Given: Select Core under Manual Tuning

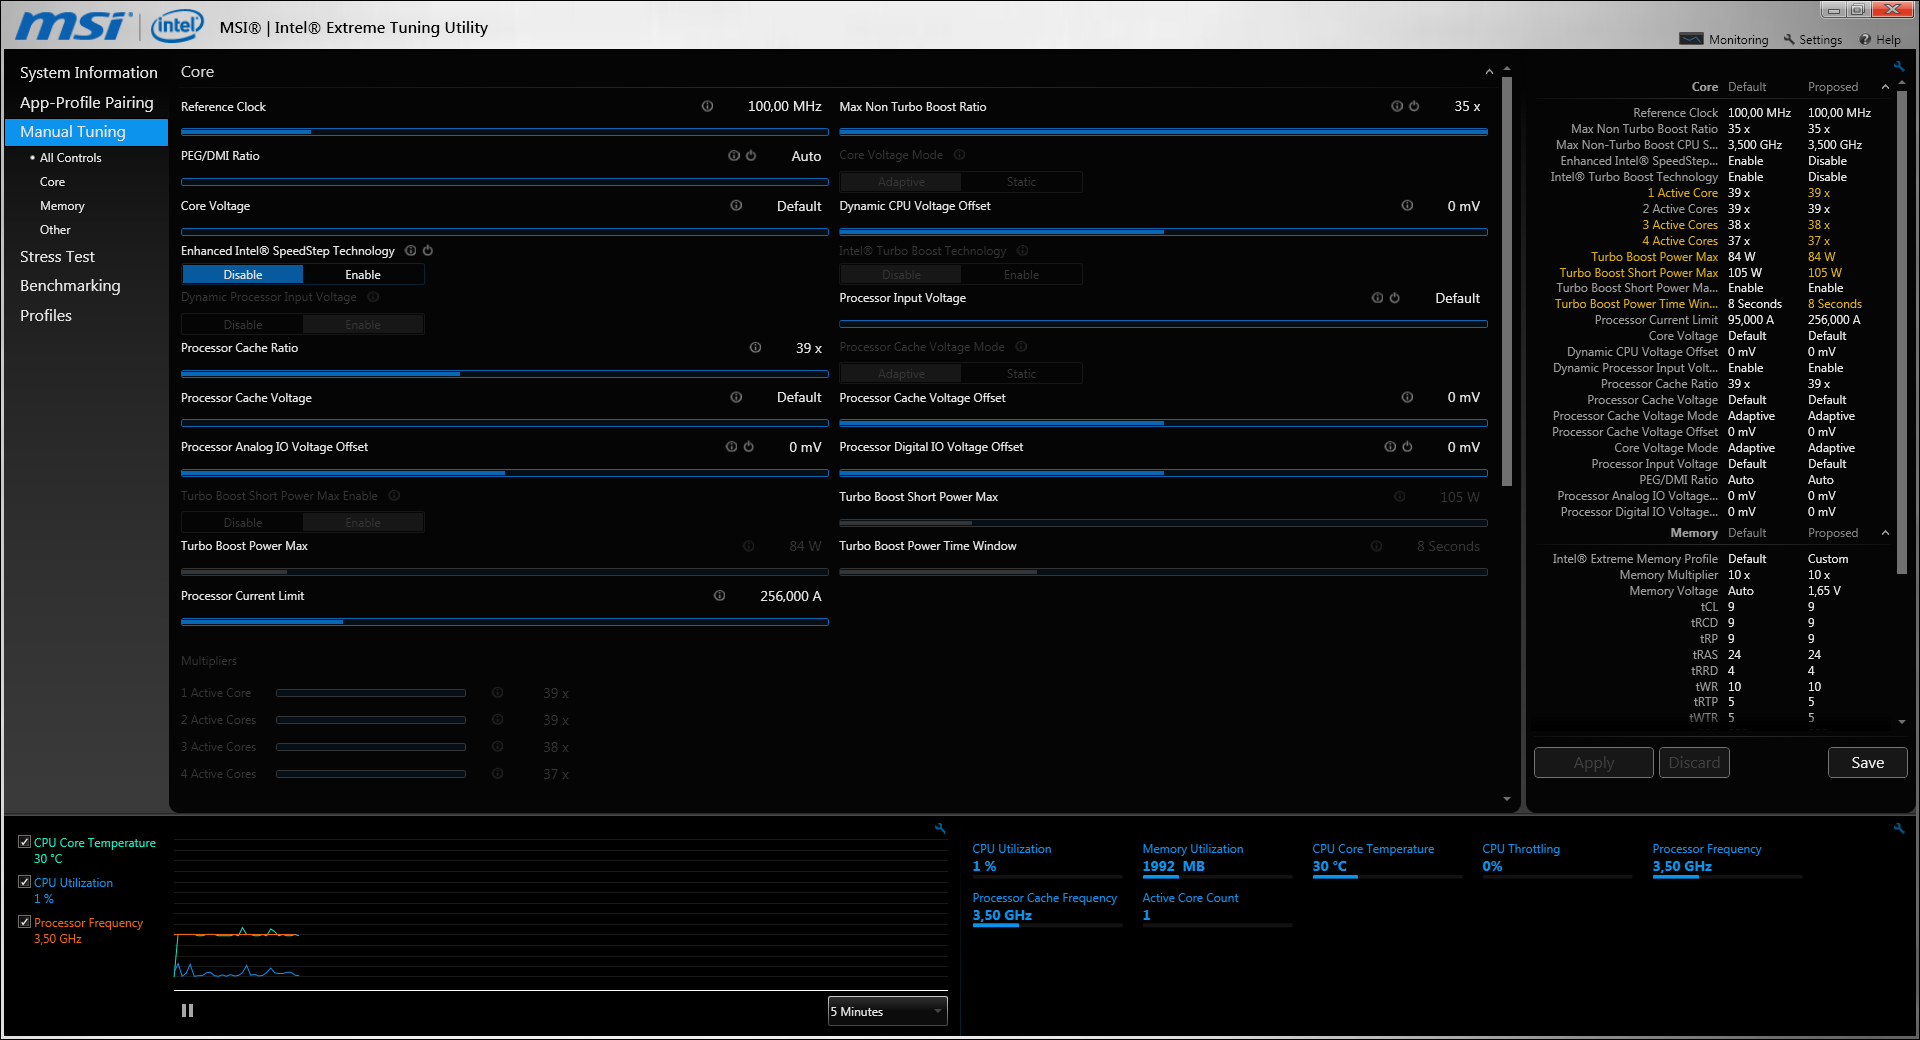Looking at the screenshot, I should [x=52, y=182].
